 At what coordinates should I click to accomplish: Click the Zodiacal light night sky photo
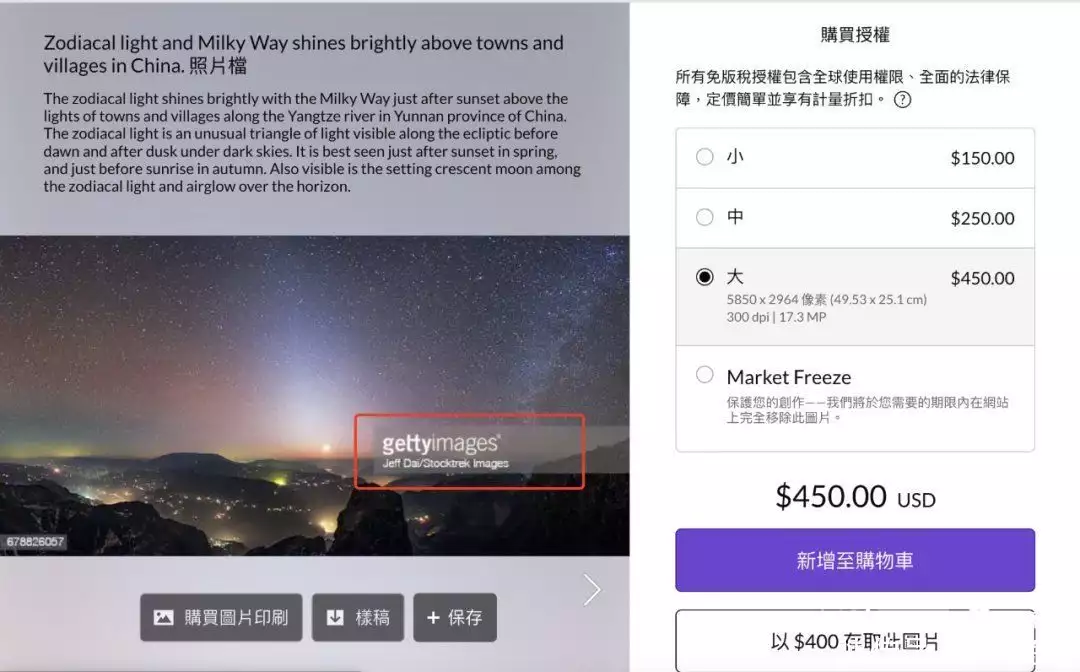[314, 396]
